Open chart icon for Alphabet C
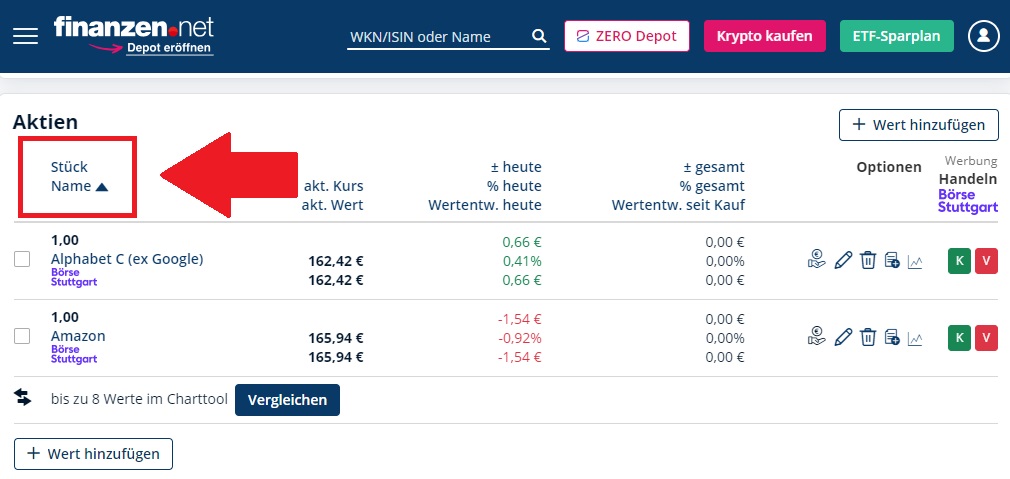The width and height of the screenshot is (1010, 479). (x=915, y=261)
